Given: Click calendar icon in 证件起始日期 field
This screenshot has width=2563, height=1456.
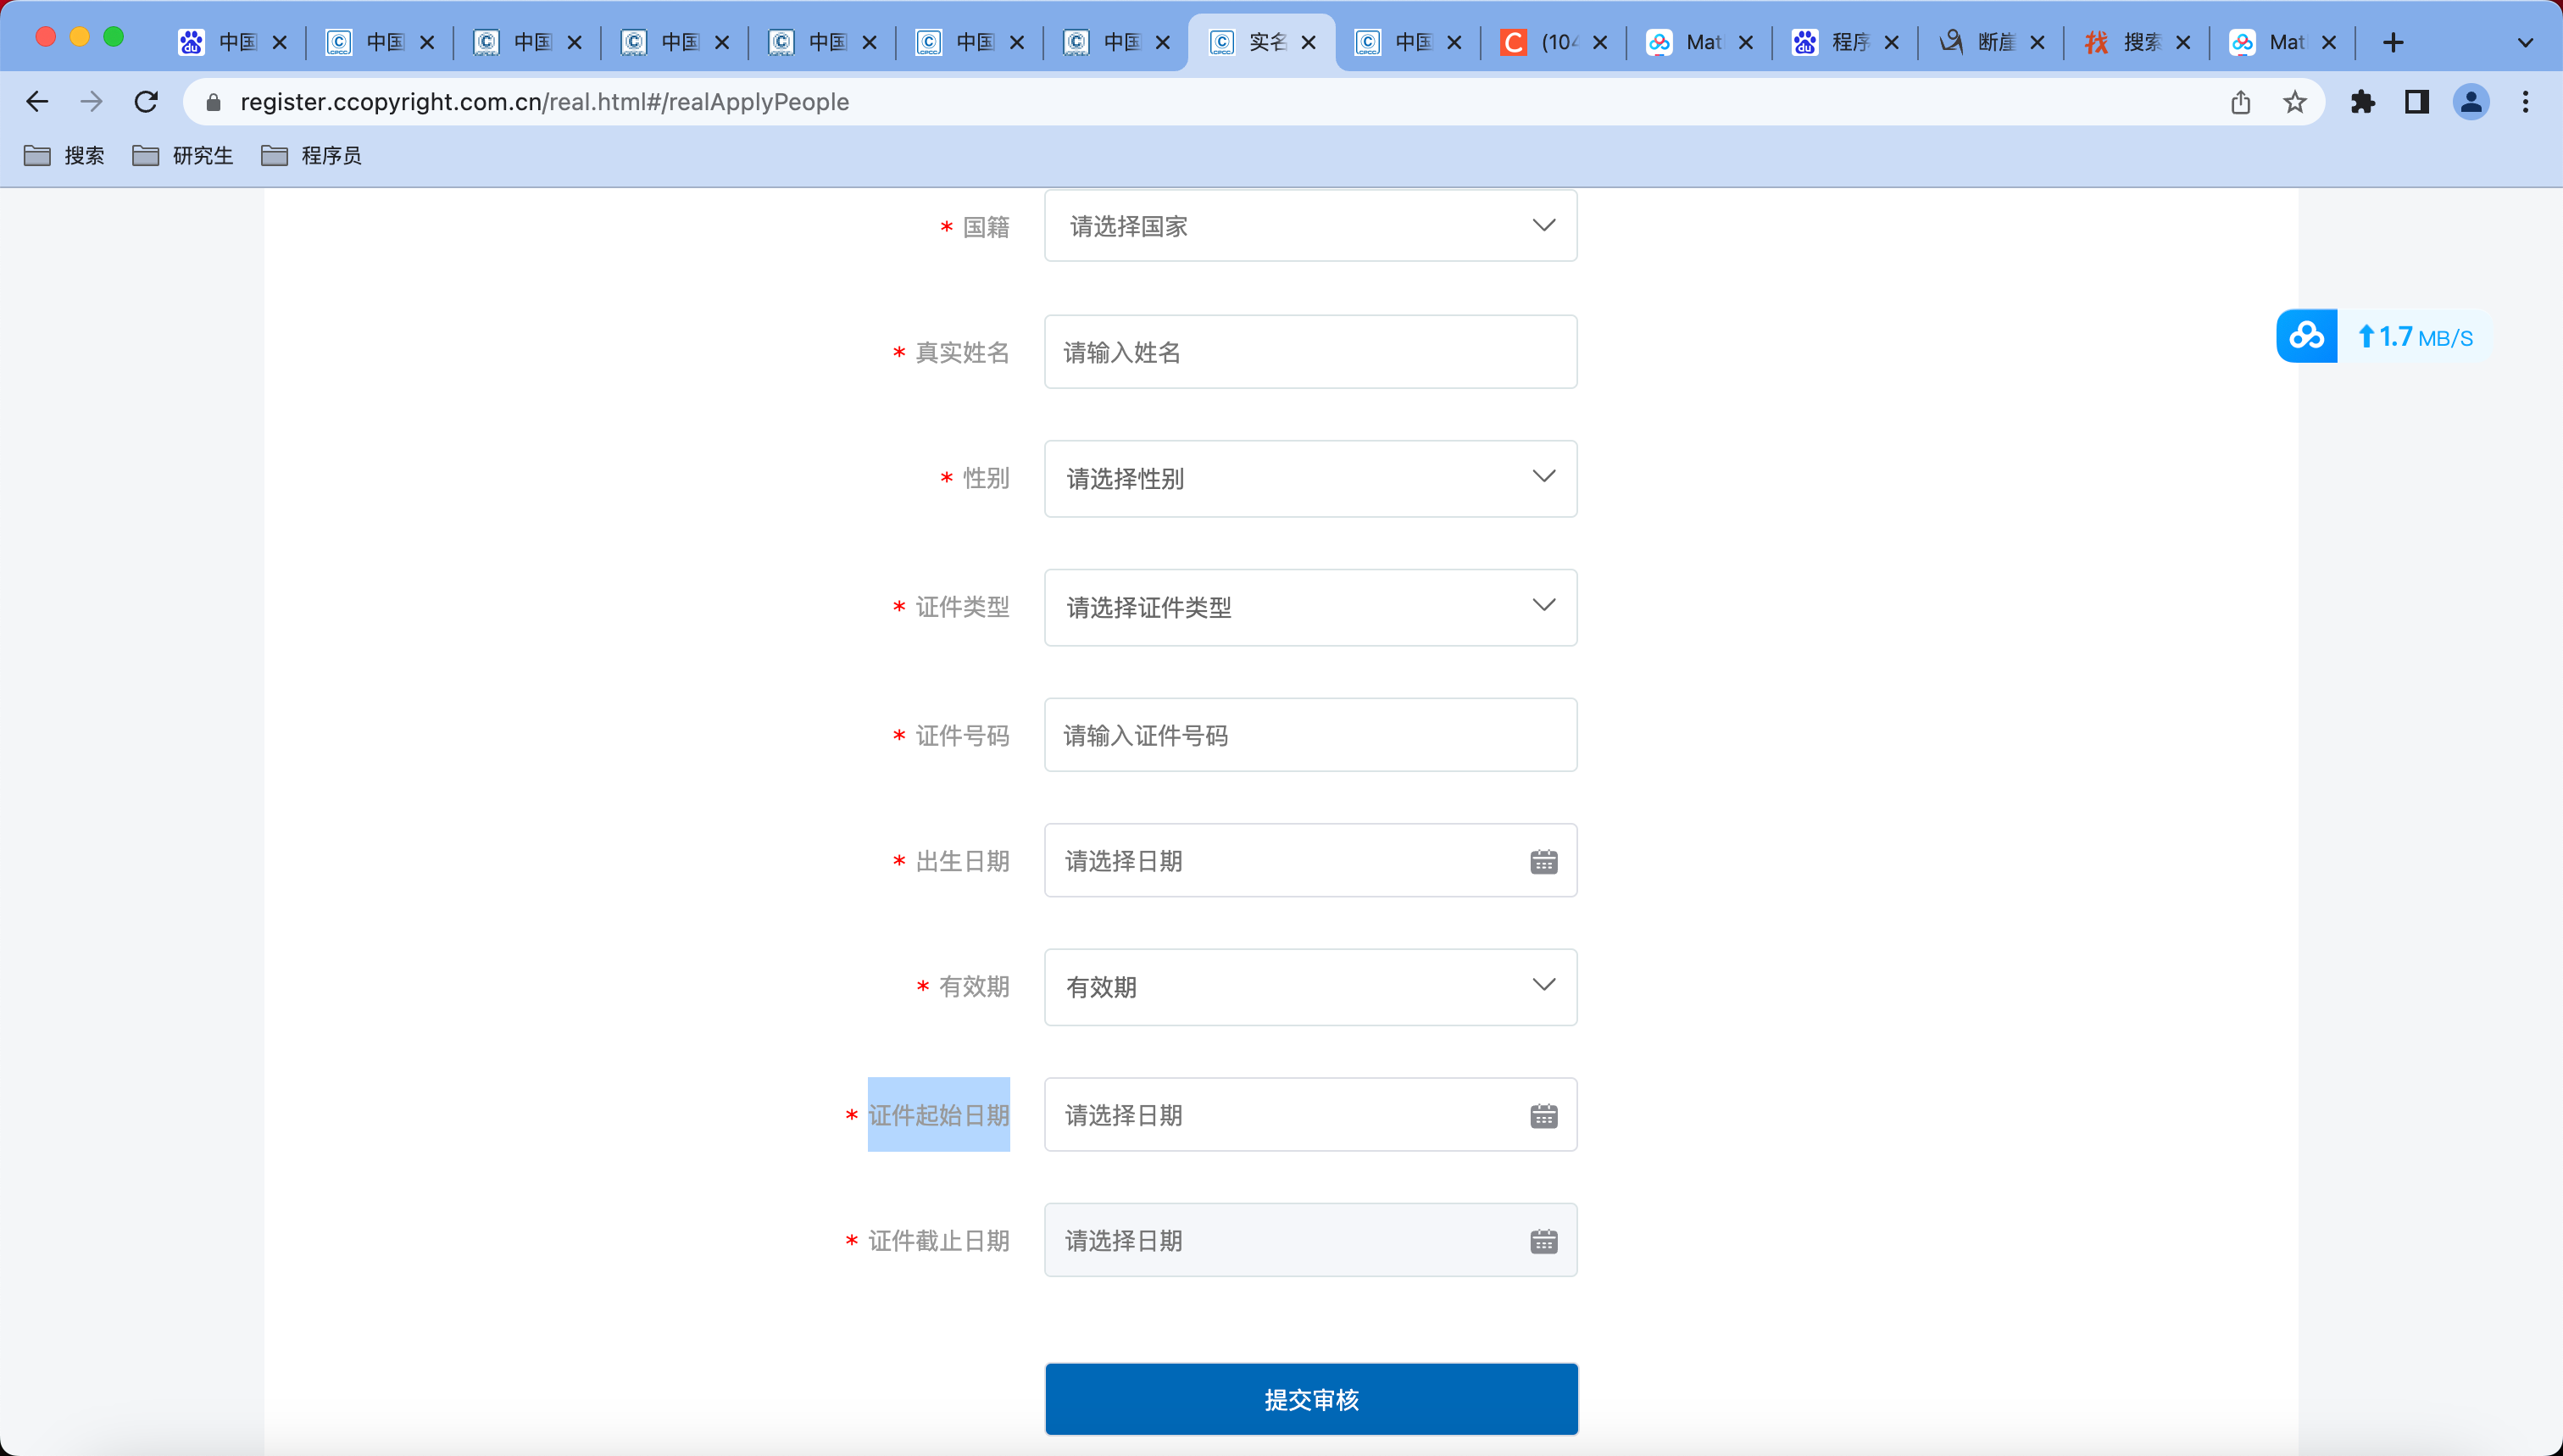Looking at the screenshot, I should click(1543, 1115).
